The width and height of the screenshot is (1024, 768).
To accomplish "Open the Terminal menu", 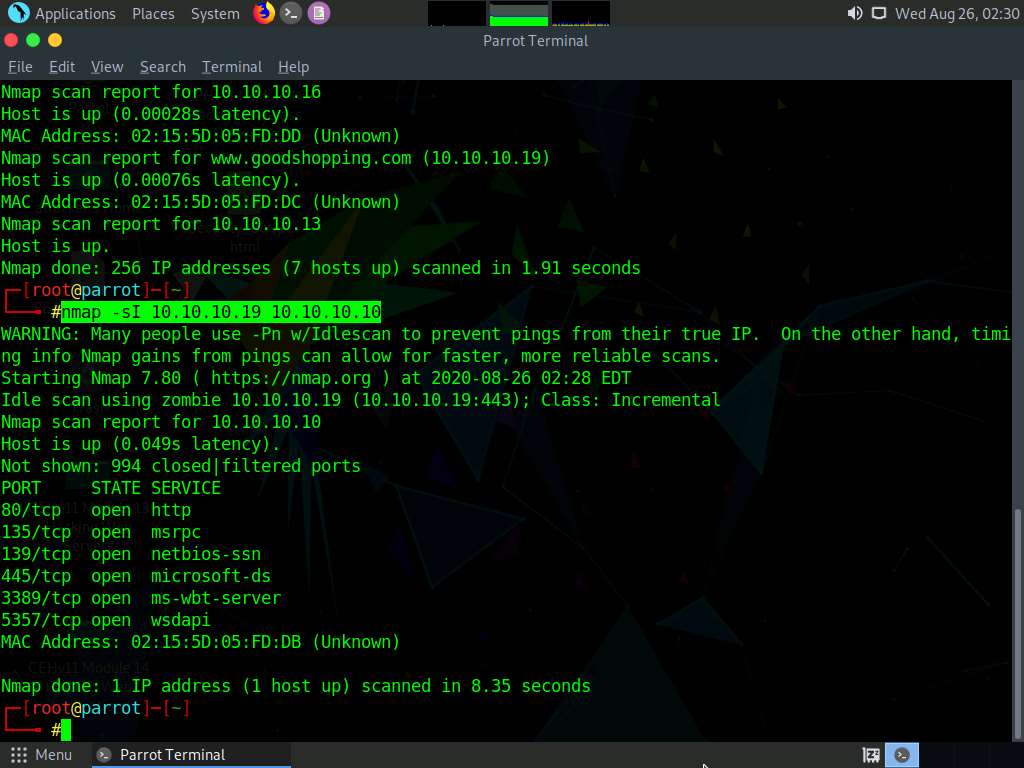I will [x=232, y=67].
